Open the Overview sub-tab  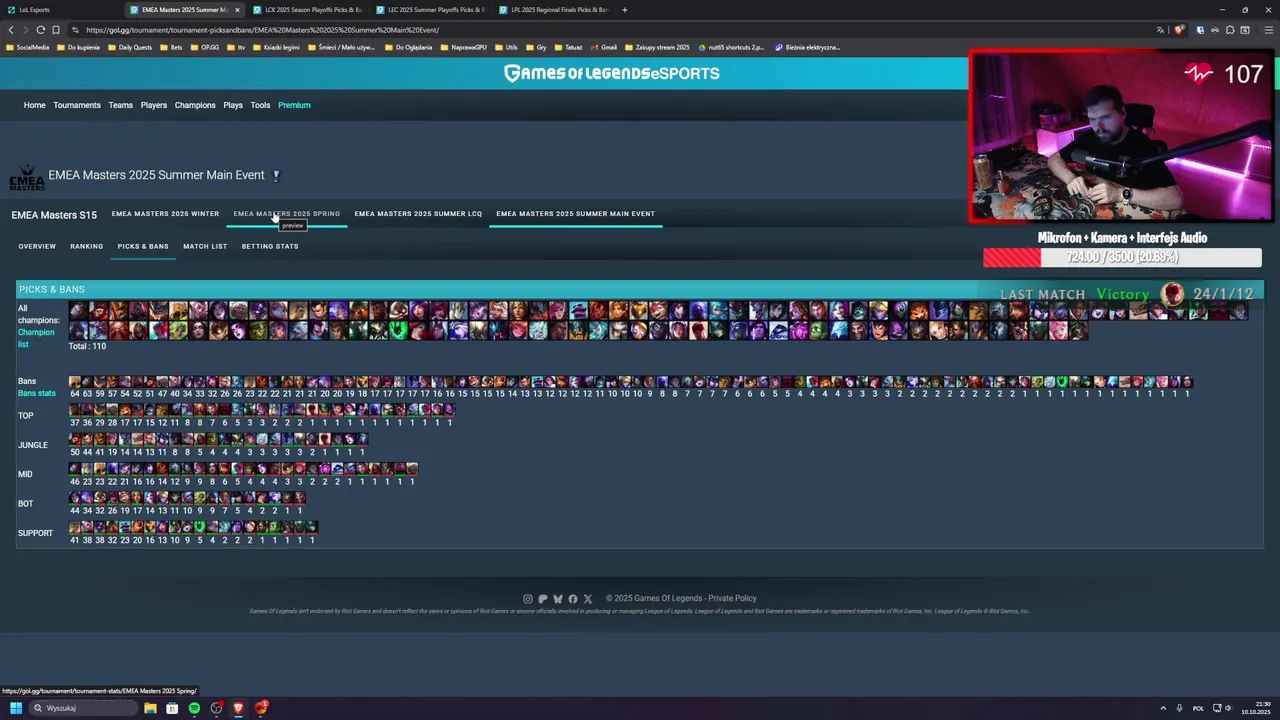click(37, 246)
